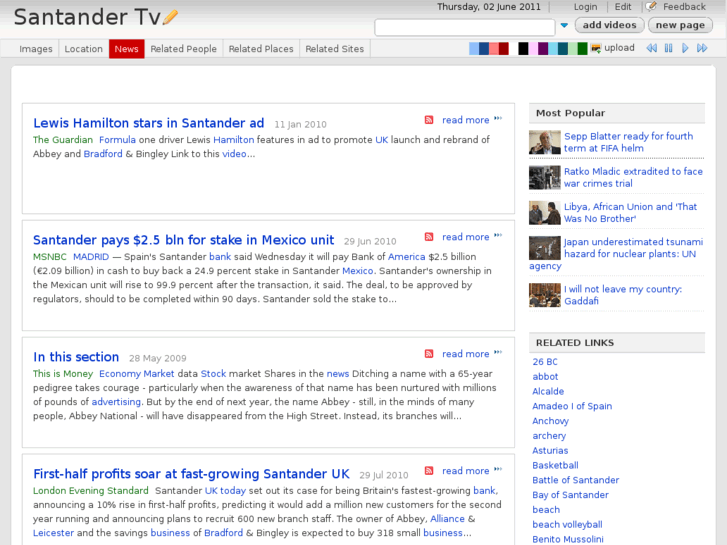Click the fast-forward double-arrow control

[x=702, y=48]
